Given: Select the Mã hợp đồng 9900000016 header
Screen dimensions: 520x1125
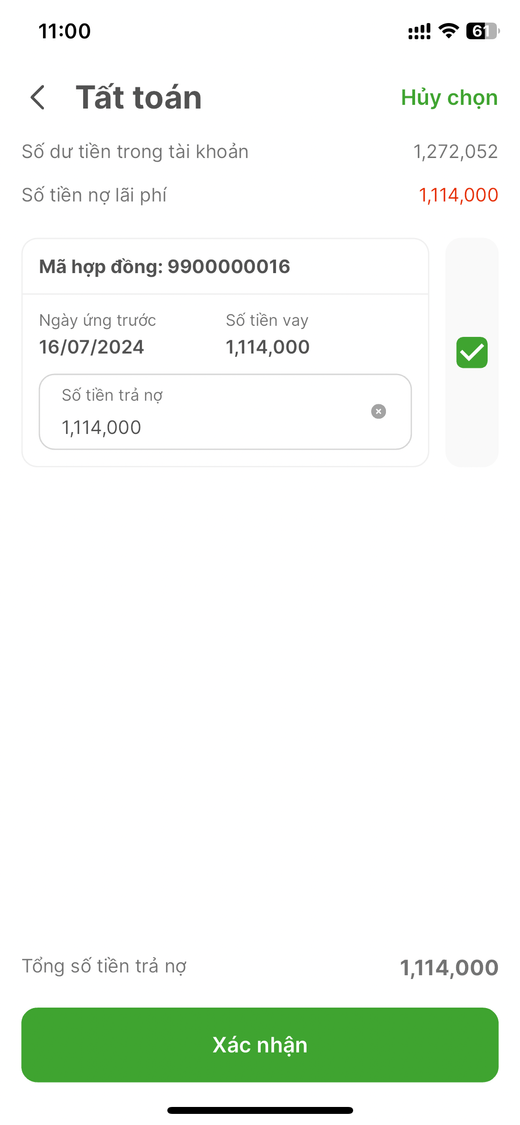Looking at the screenshot, I should point(164,267).
